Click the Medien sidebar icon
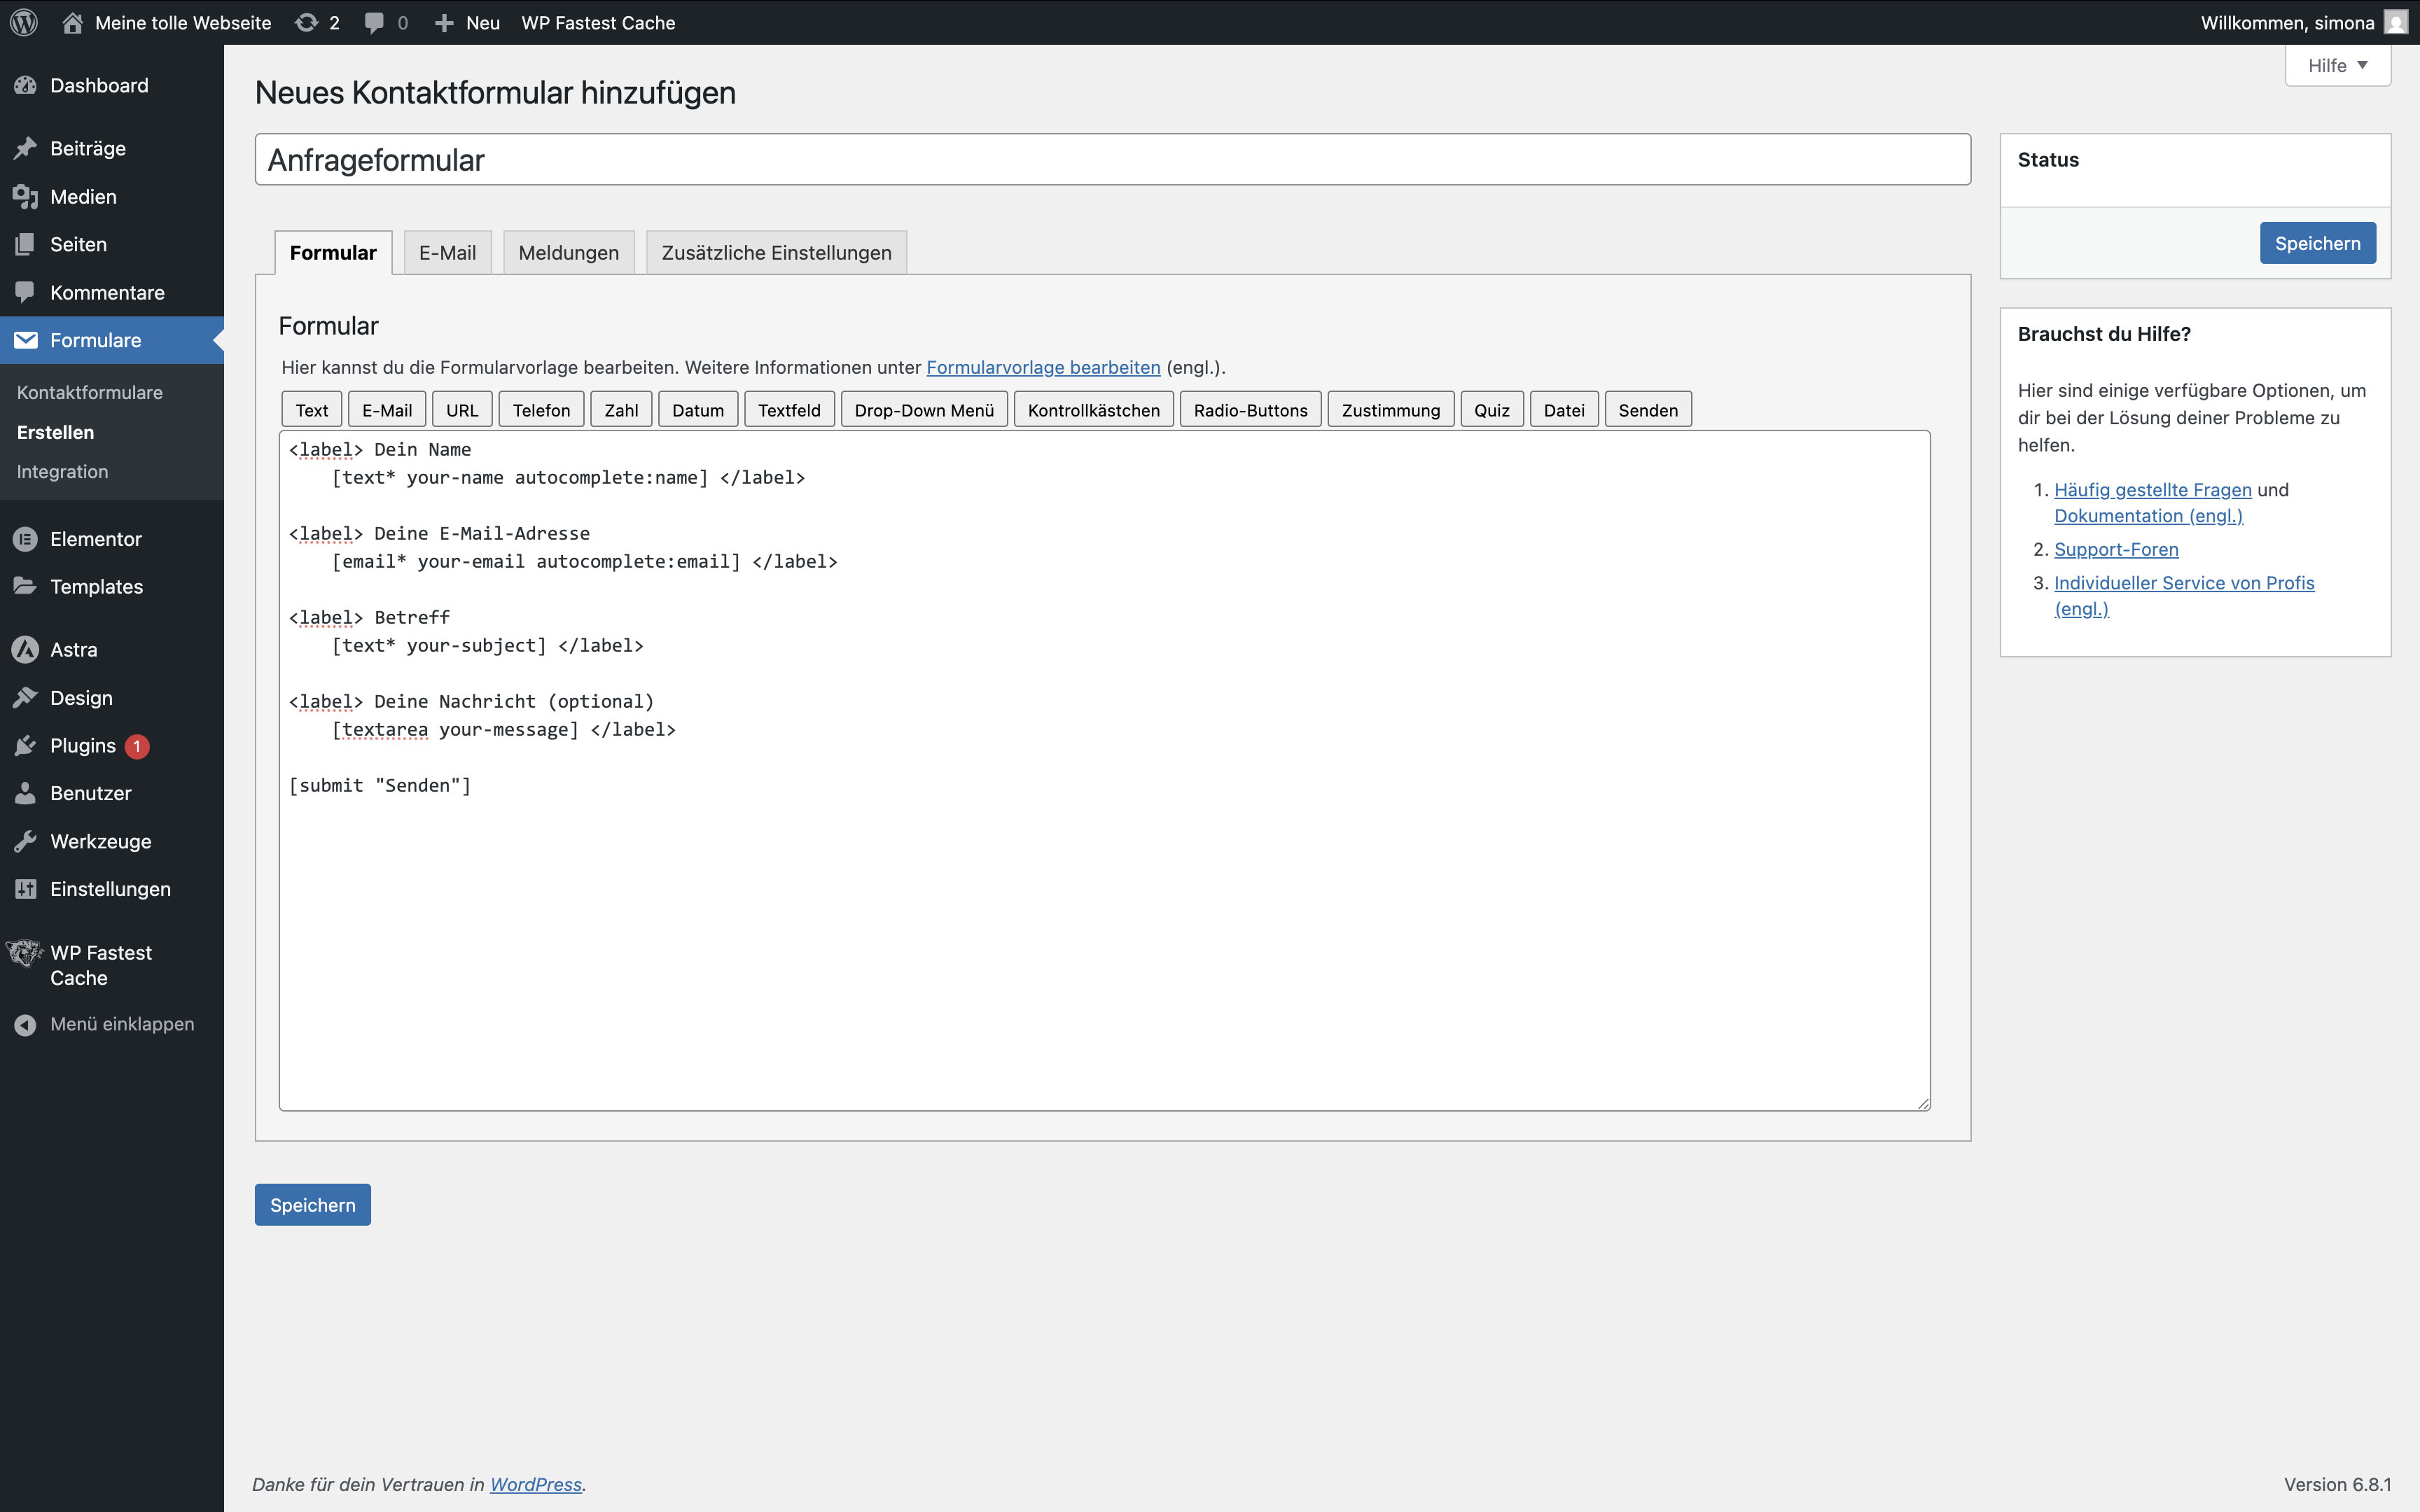 pos(25,197)
